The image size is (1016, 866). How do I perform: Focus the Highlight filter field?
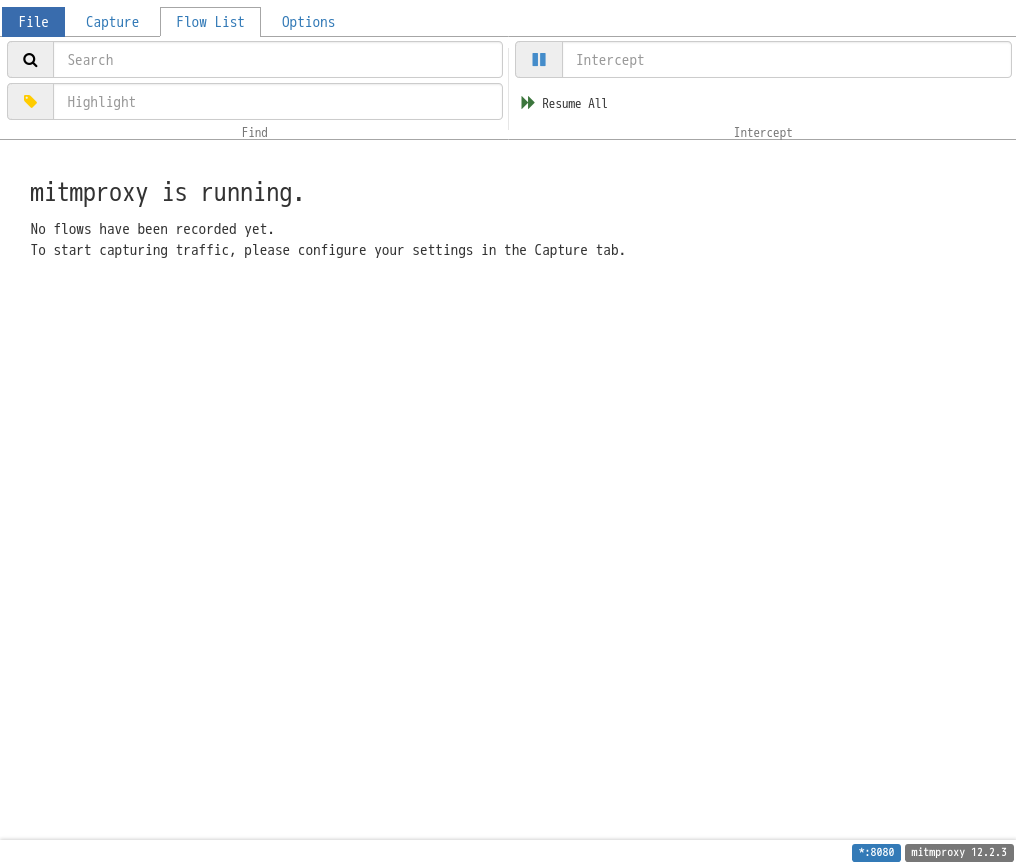coord(278,102)
